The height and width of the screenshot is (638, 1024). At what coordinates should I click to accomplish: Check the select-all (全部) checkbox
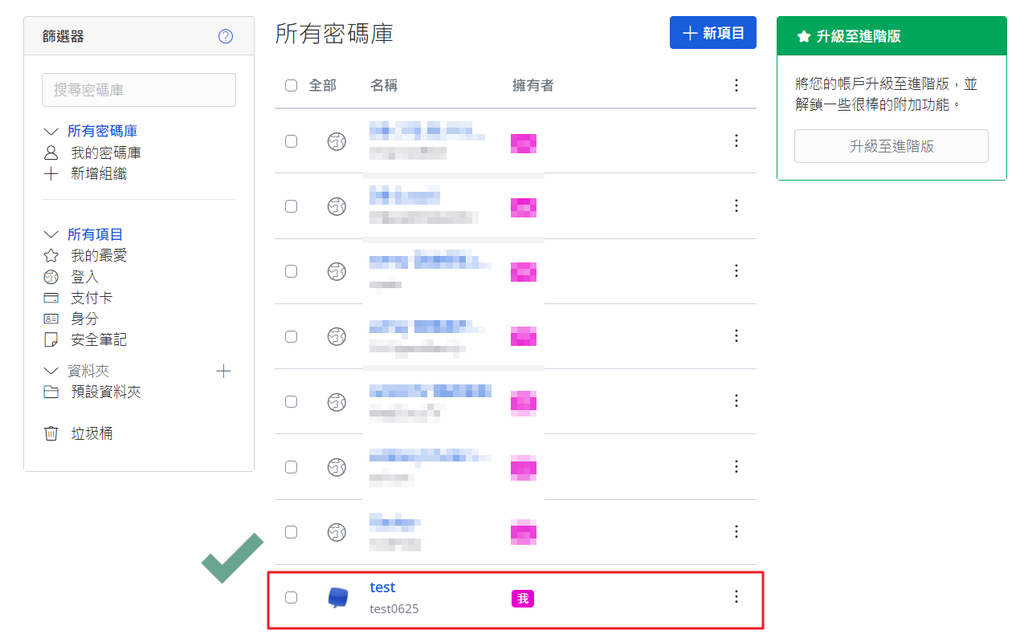click(291, 86)
